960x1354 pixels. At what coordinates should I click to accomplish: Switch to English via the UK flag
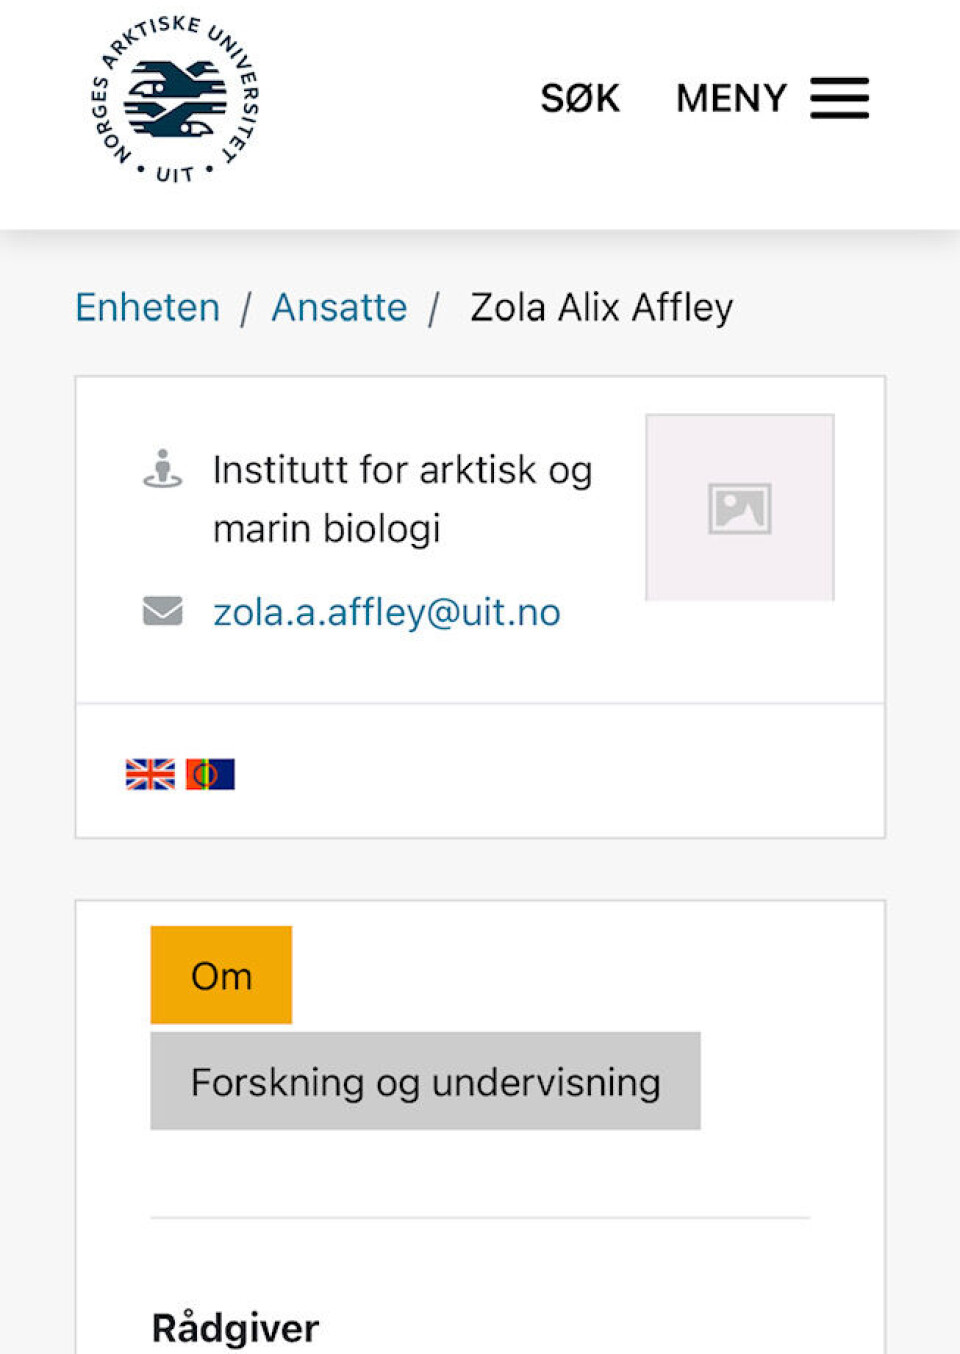[x=150, y=774]
